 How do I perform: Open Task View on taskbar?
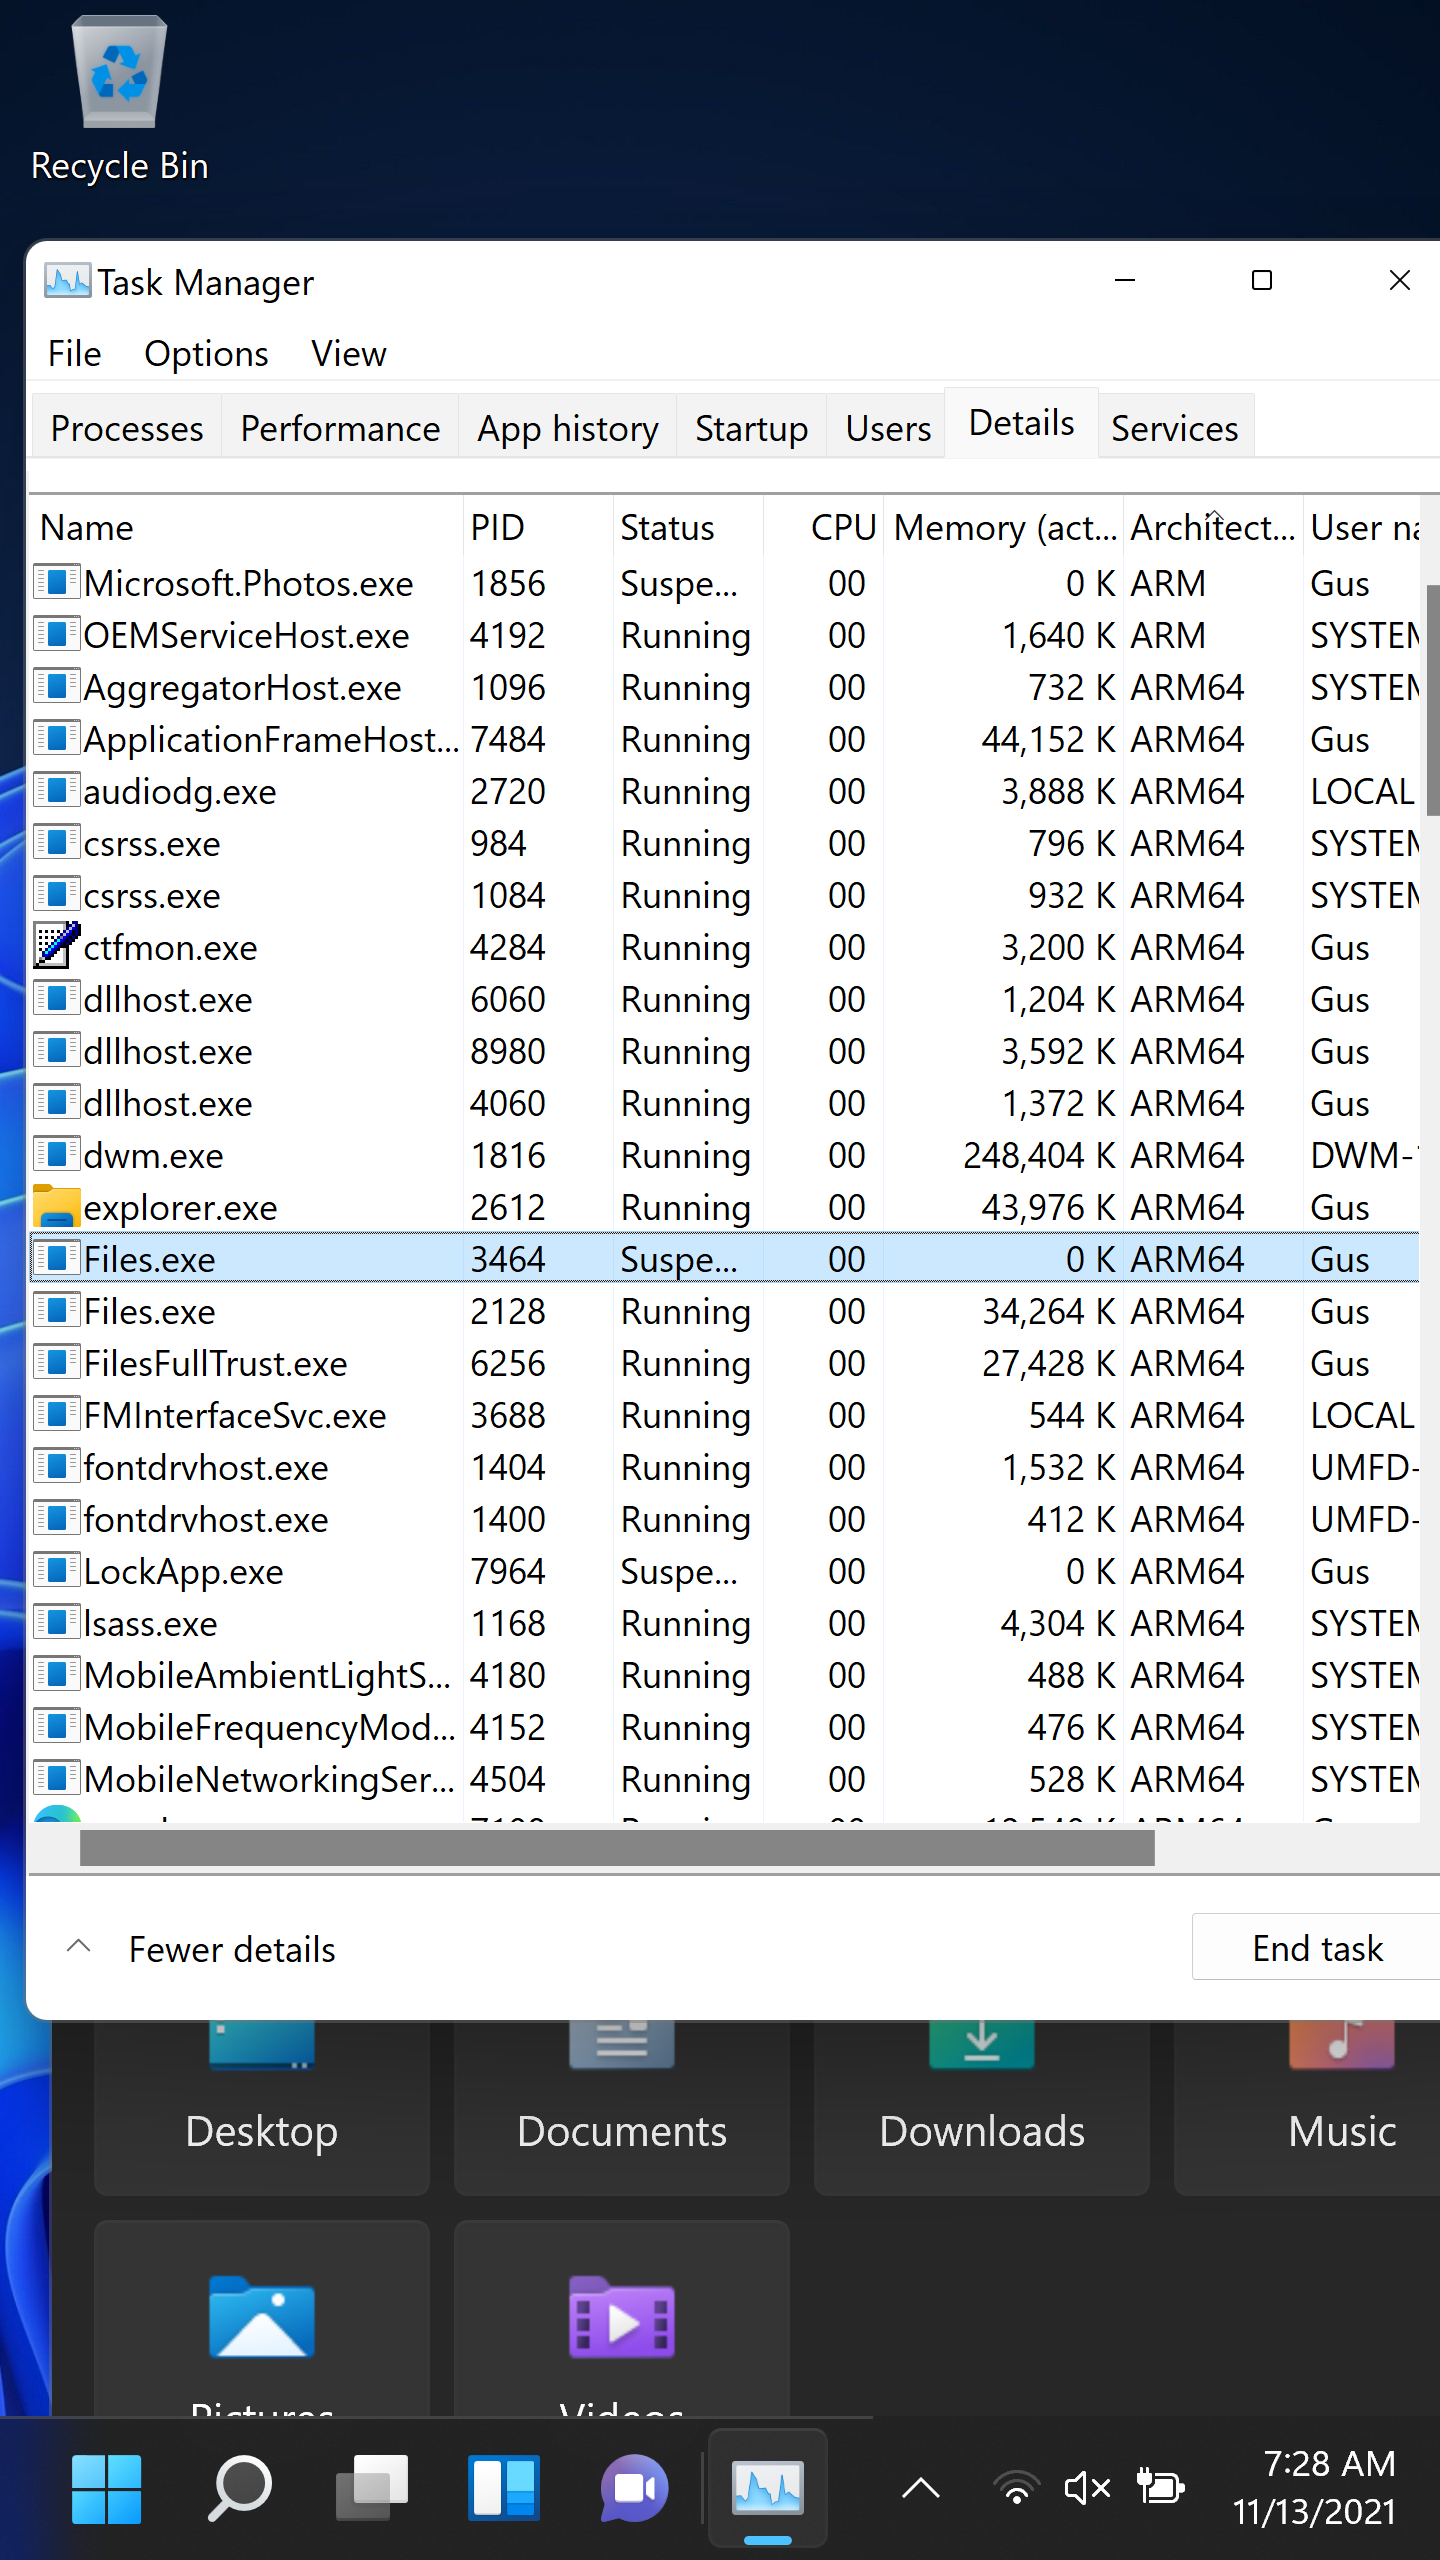coord(372,2488)
